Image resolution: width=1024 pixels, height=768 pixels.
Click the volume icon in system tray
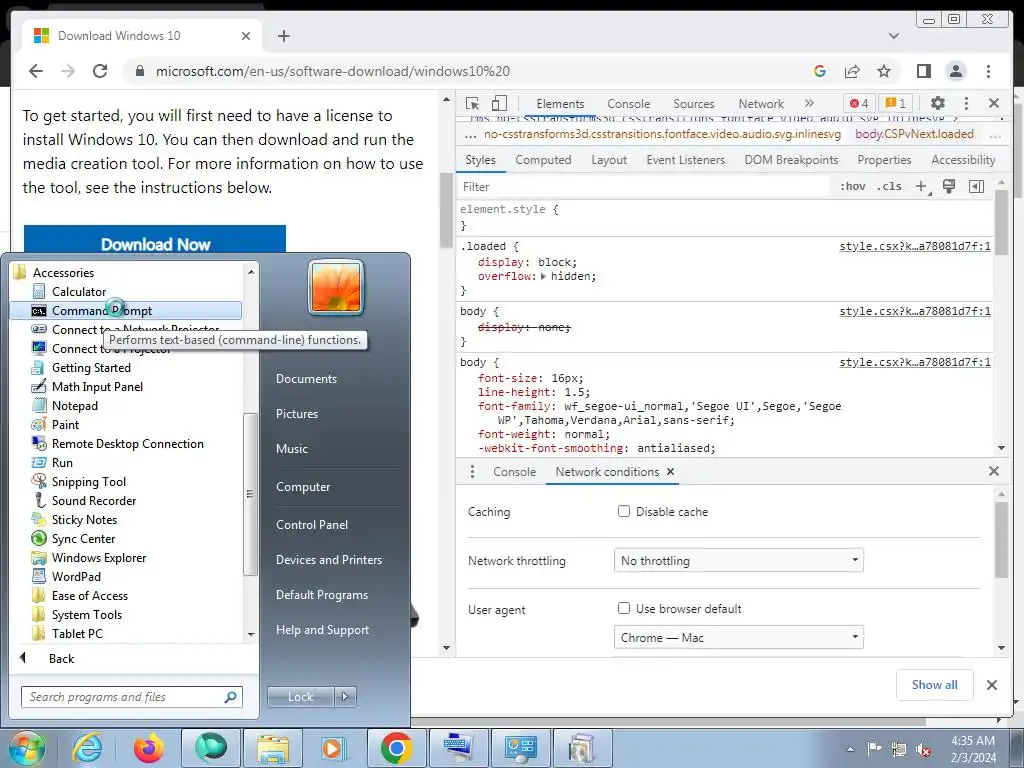[923, 749]
